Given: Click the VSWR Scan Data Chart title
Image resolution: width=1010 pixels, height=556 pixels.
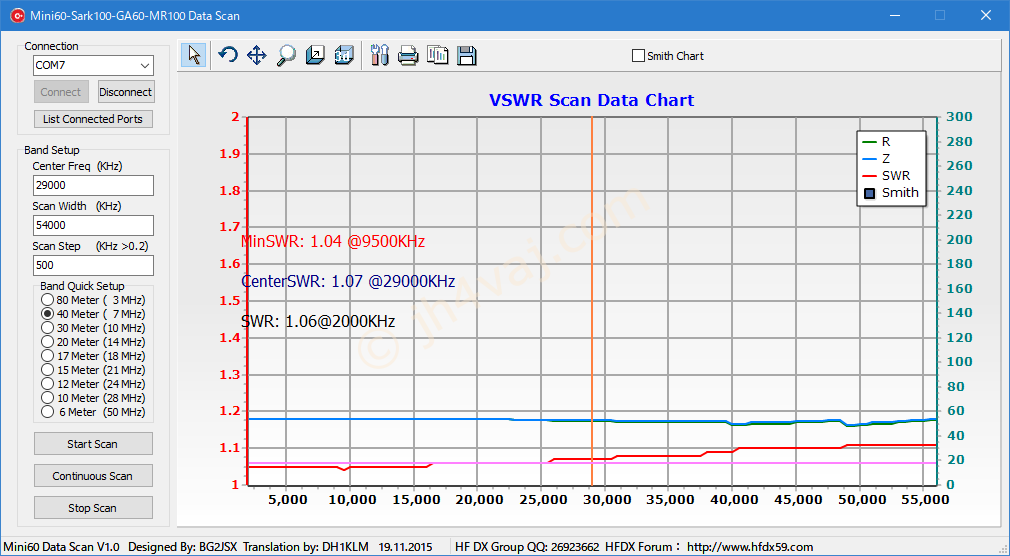Looking at the screenshot, I should [x=591, y=101].
